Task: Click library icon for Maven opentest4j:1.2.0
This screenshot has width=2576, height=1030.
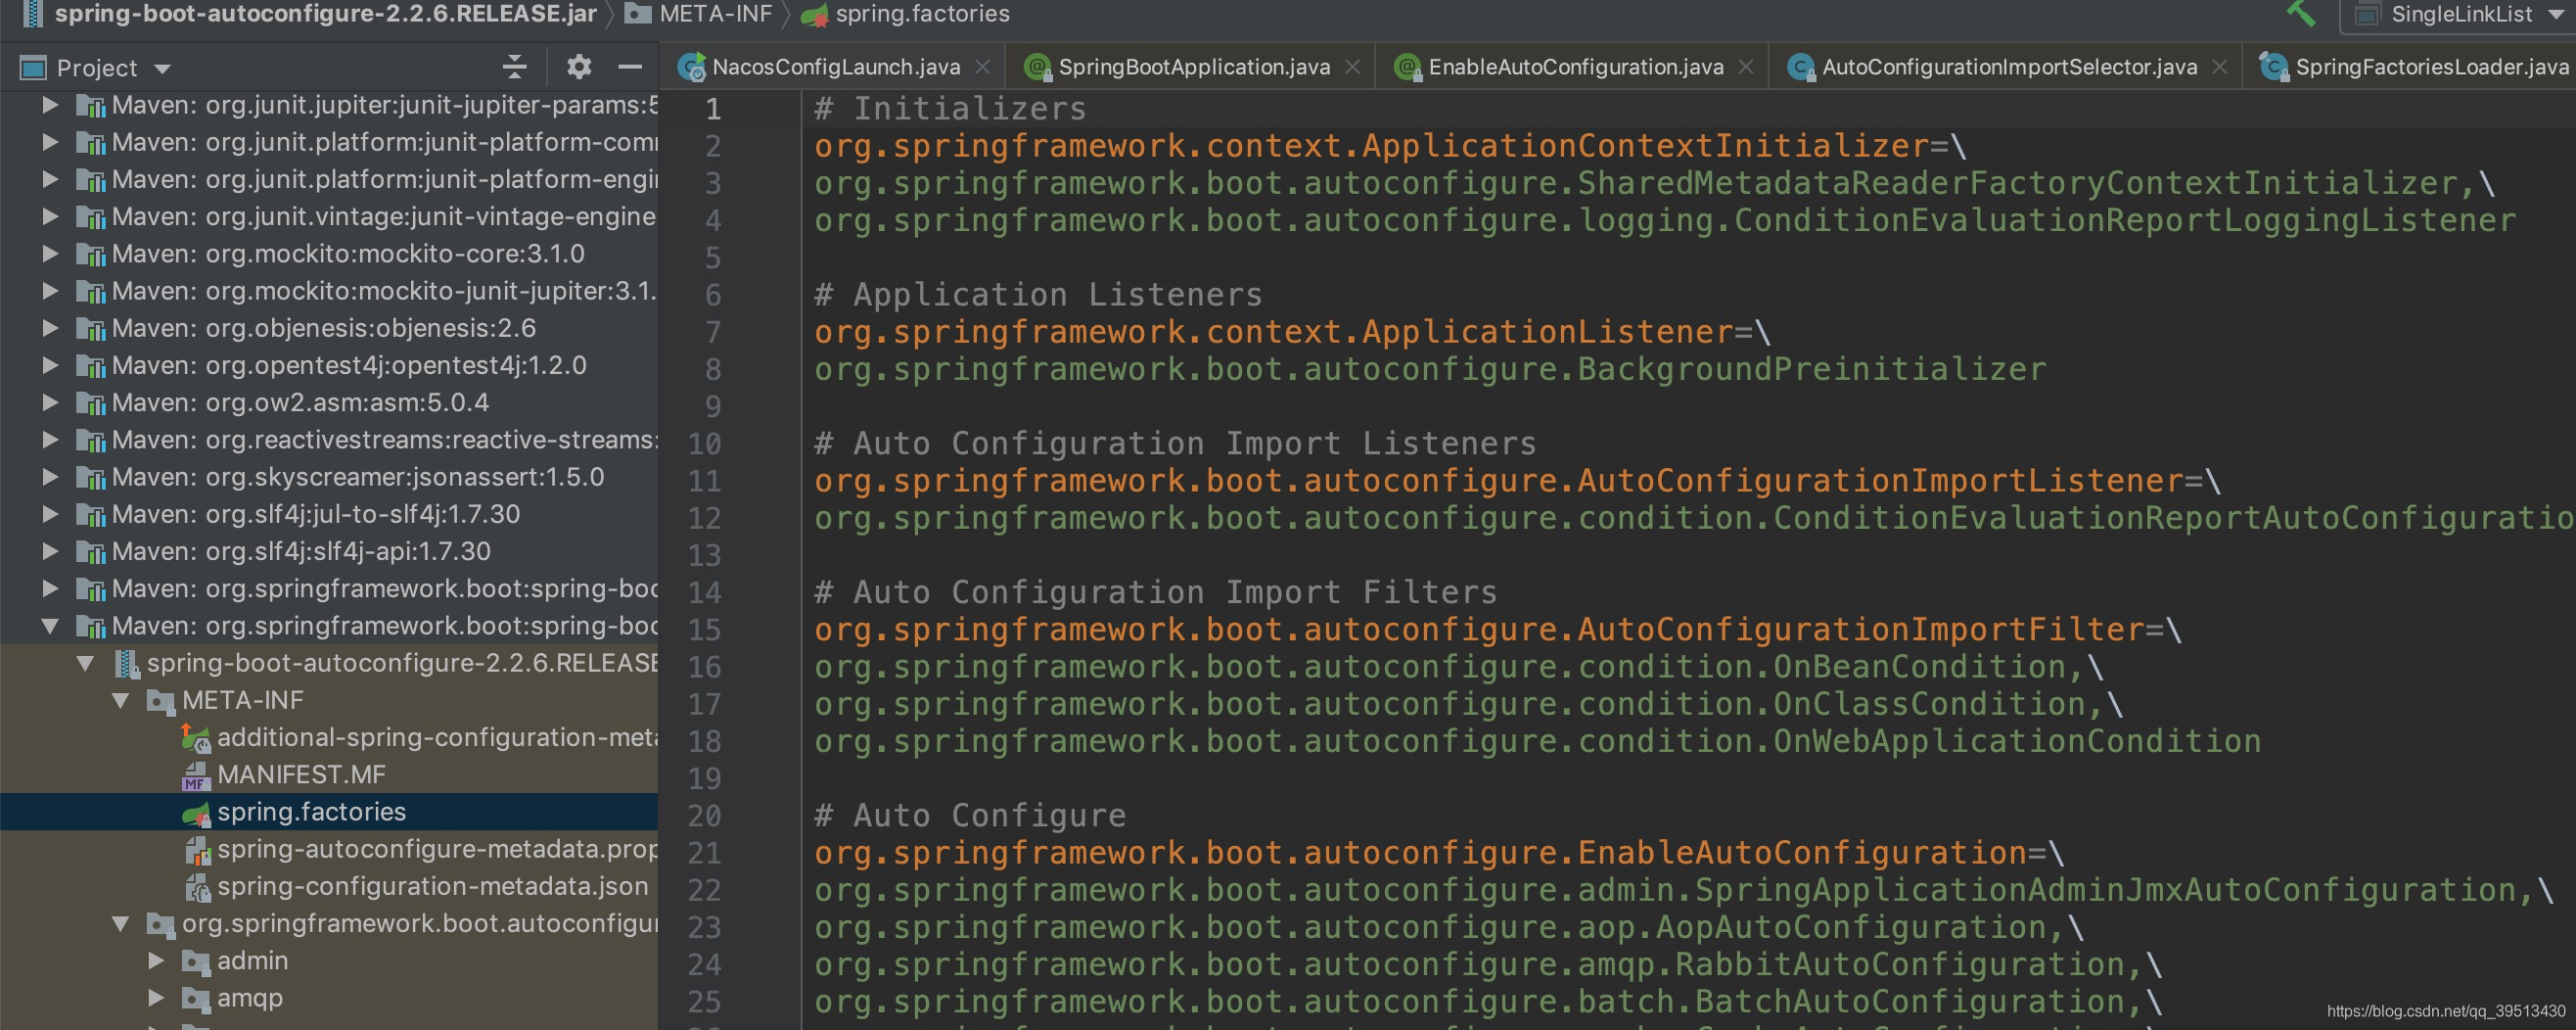Action: click(x=91, y=366)
